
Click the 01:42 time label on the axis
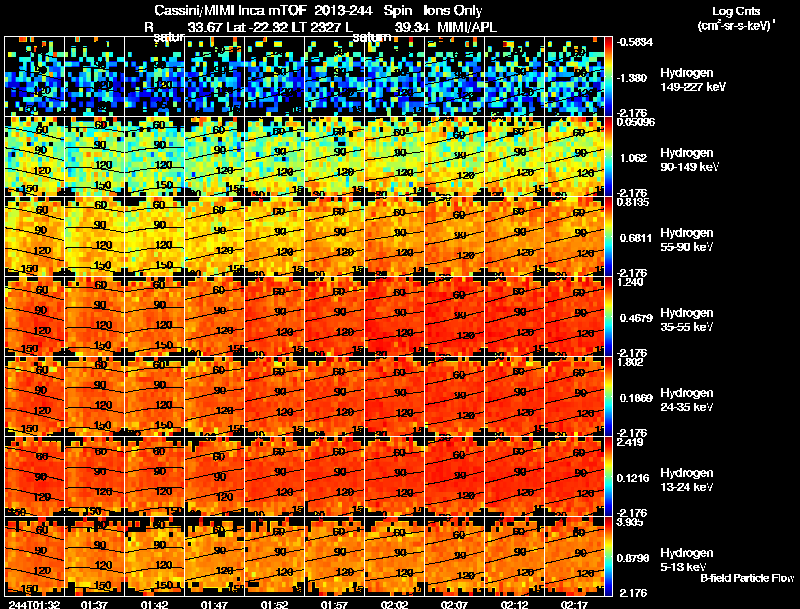point(154,604)
